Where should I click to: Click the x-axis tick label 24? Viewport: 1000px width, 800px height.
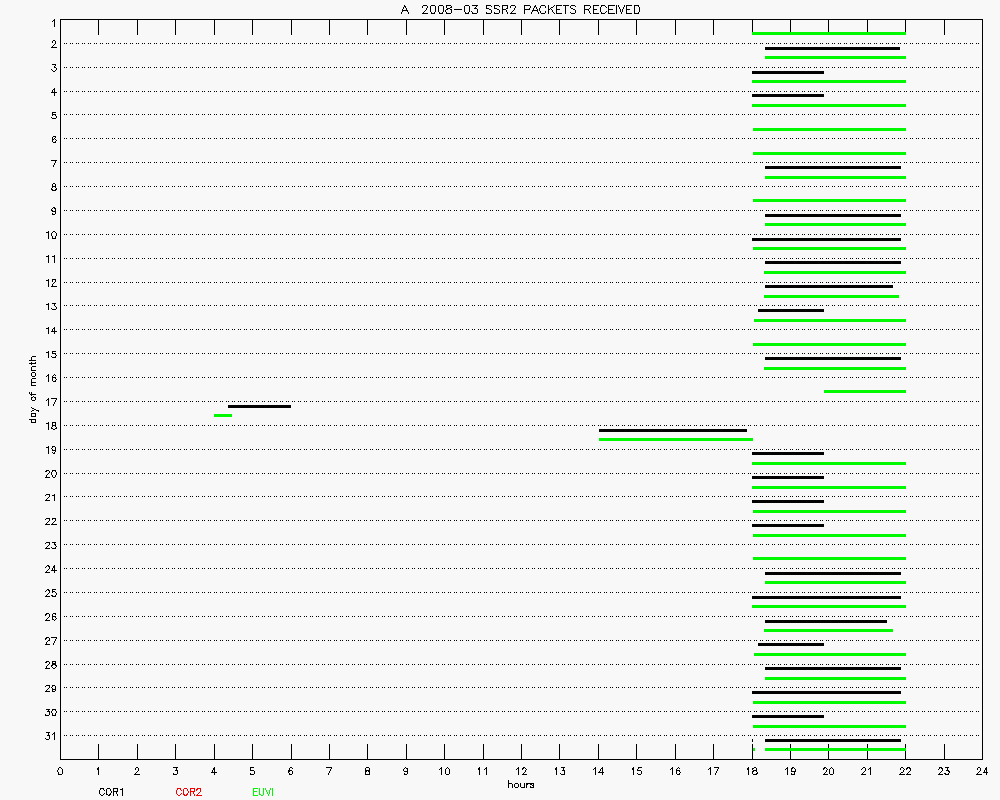click(981, 772)
